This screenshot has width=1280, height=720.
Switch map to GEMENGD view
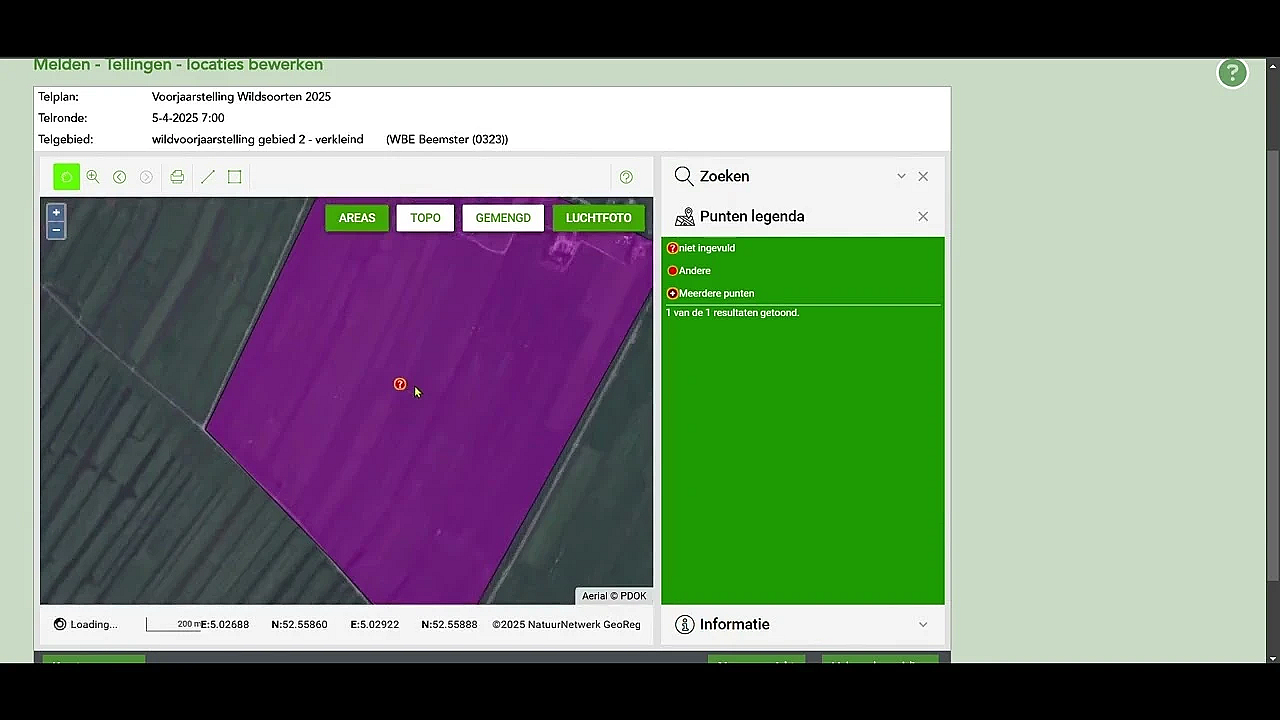tap(503, 218)
